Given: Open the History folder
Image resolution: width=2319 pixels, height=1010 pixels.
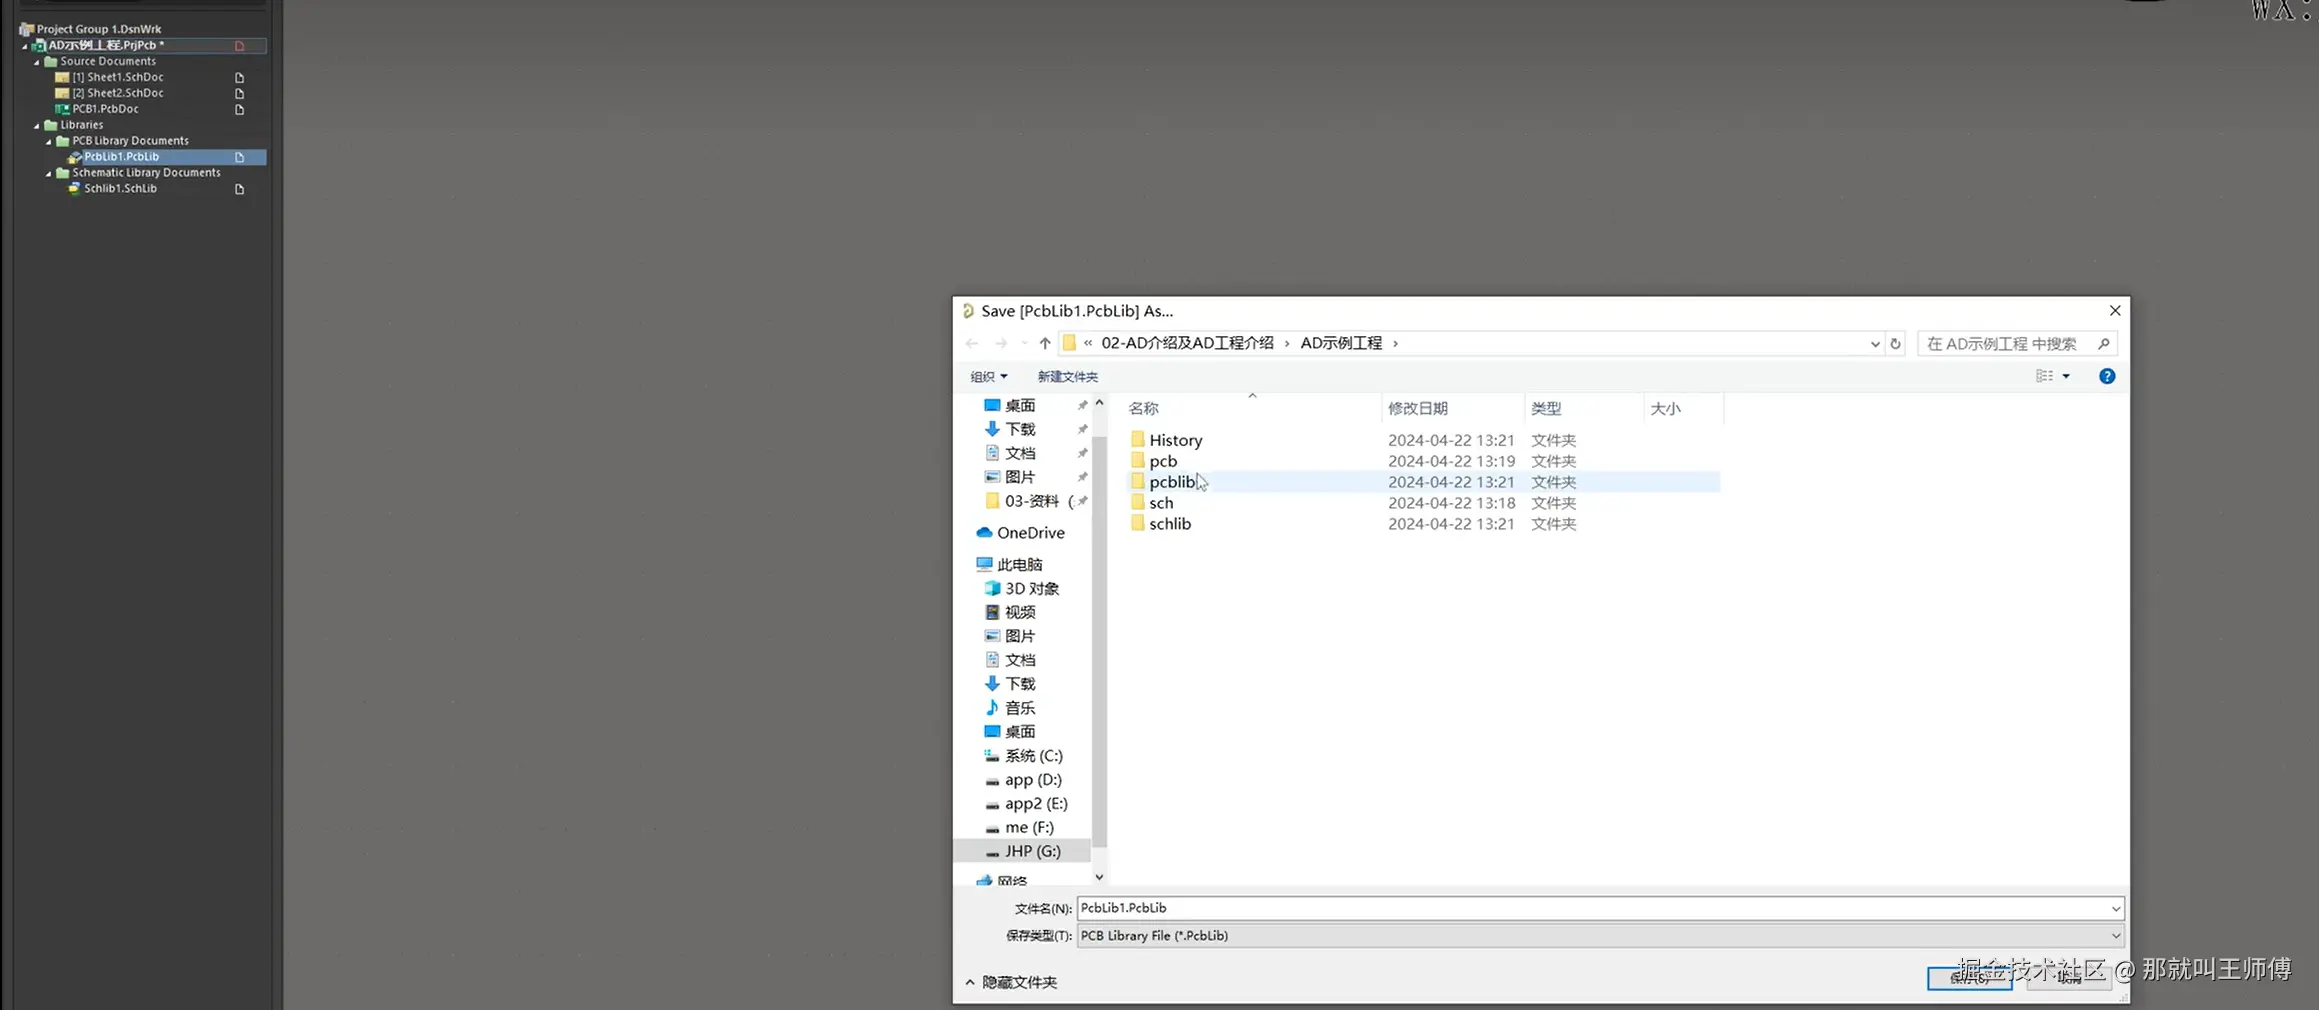Looking at the screenshot, I should click(1175, 440).
